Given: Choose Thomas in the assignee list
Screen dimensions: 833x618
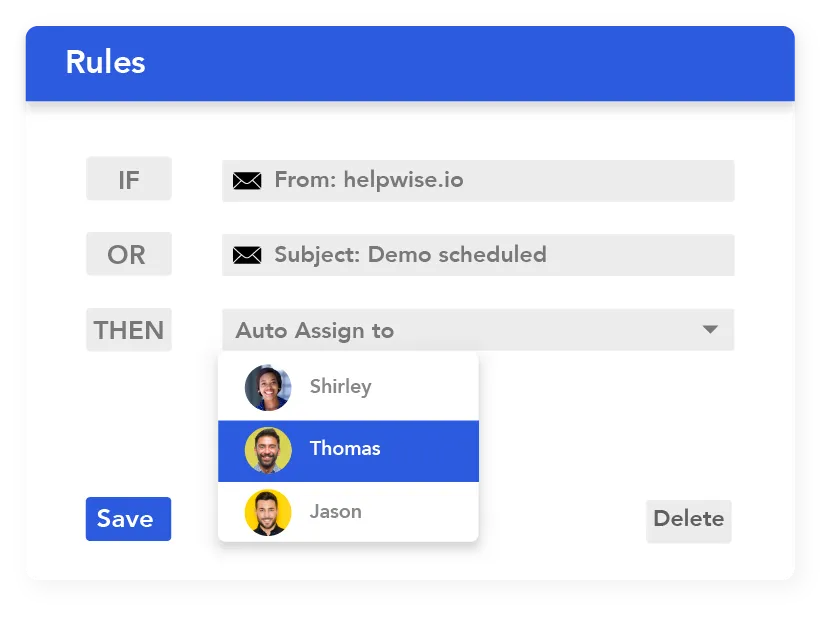Looking at the screenshot, I should coord(345,450).
